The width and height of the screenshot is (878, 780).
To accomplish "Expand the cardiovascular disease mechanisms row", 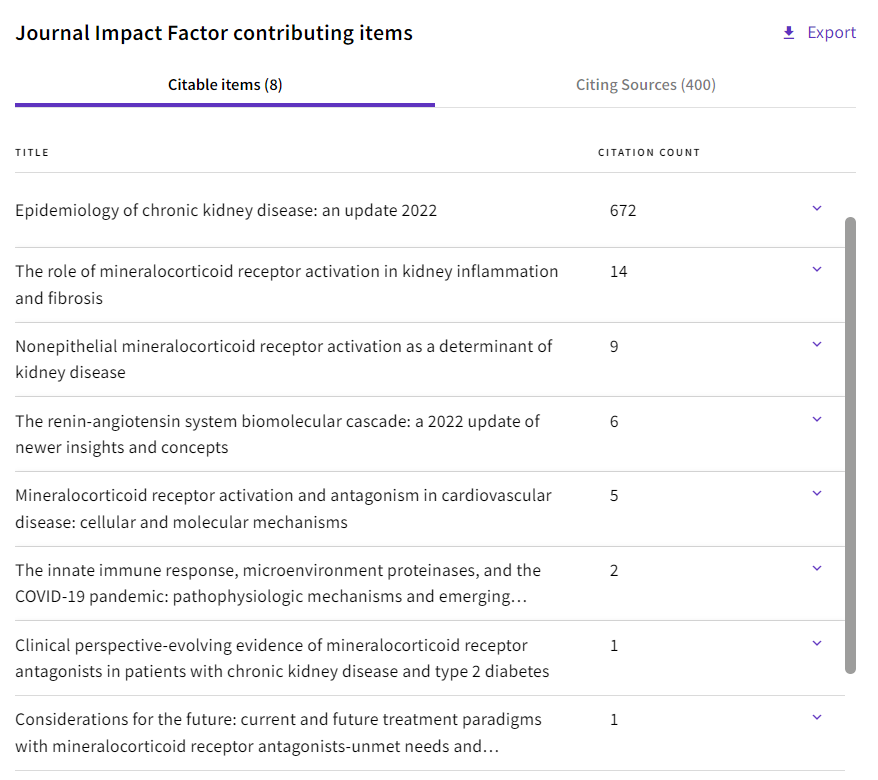I will (x=816, y=494).
